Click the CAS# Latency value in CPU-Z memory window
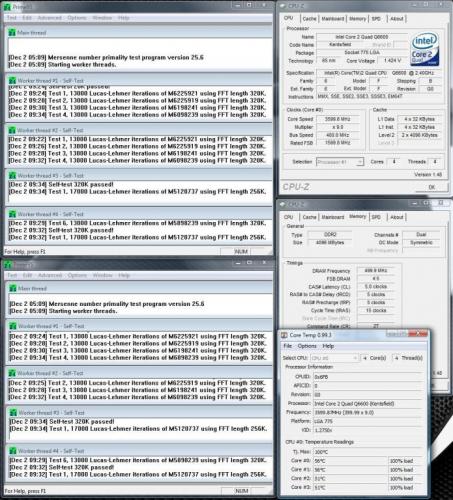This screenshot has width=453, height=500. [x=375, y=287]
